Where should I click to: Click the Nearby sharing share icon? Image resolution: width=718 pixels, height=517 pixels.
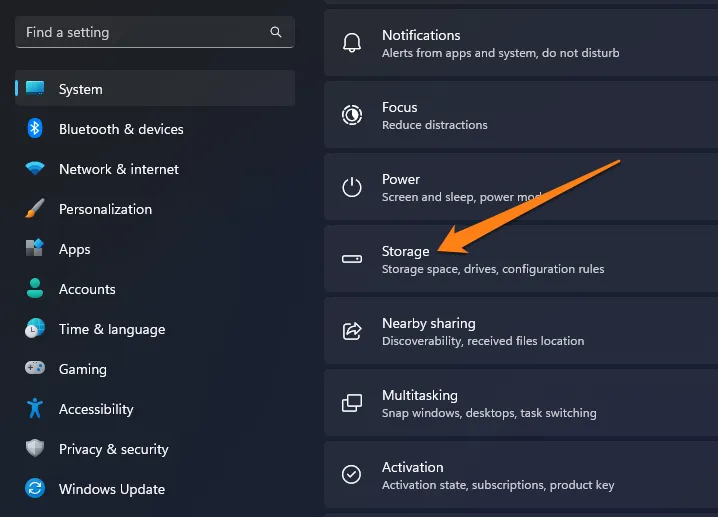352,331
